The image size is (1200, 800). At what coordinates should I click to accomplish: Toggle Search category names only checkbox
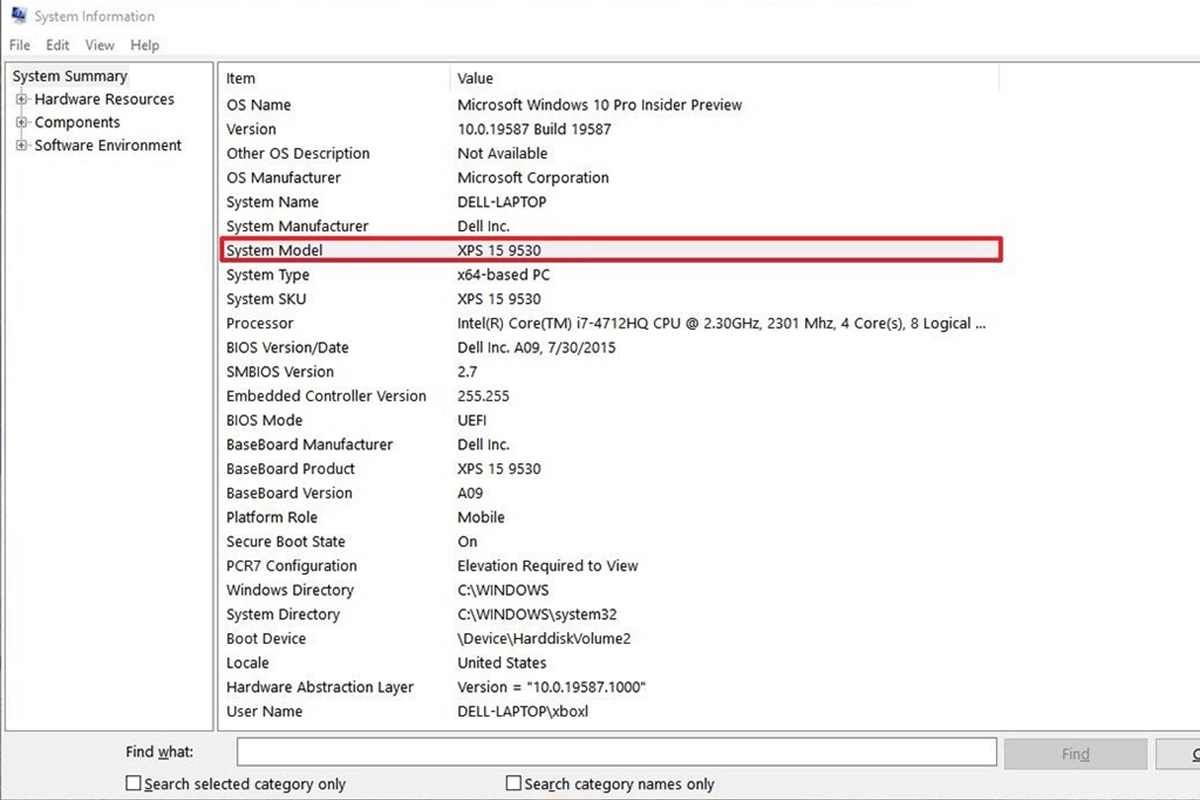[514, 783]
